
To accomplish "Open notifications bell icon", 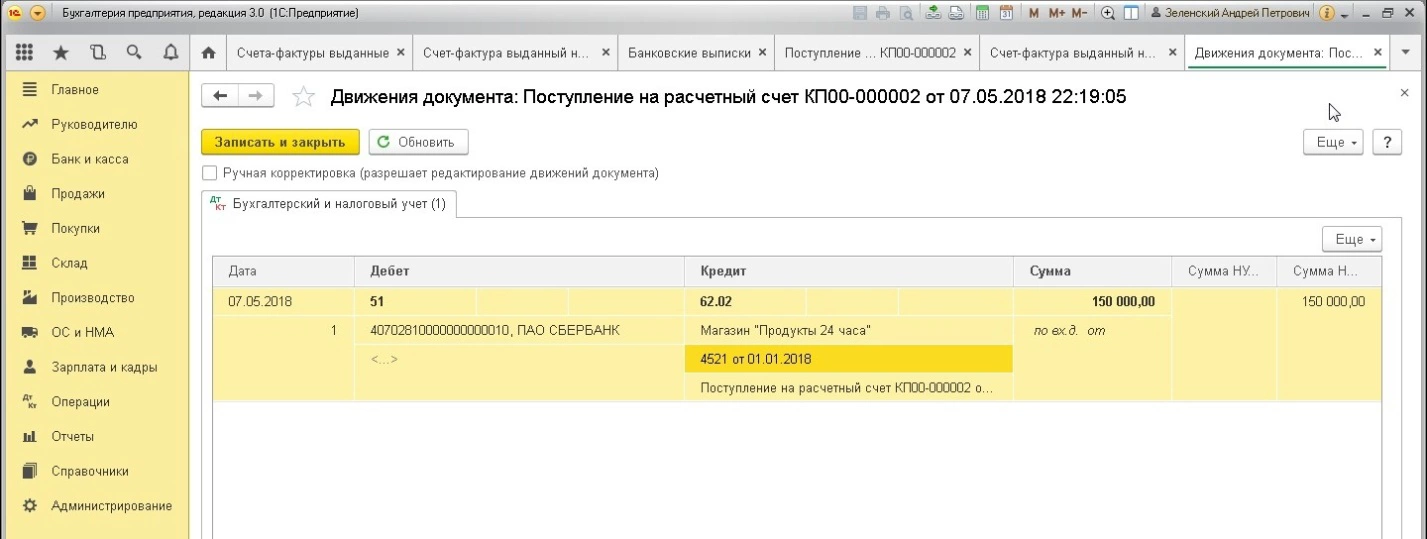I will click(x=170, y=52).
